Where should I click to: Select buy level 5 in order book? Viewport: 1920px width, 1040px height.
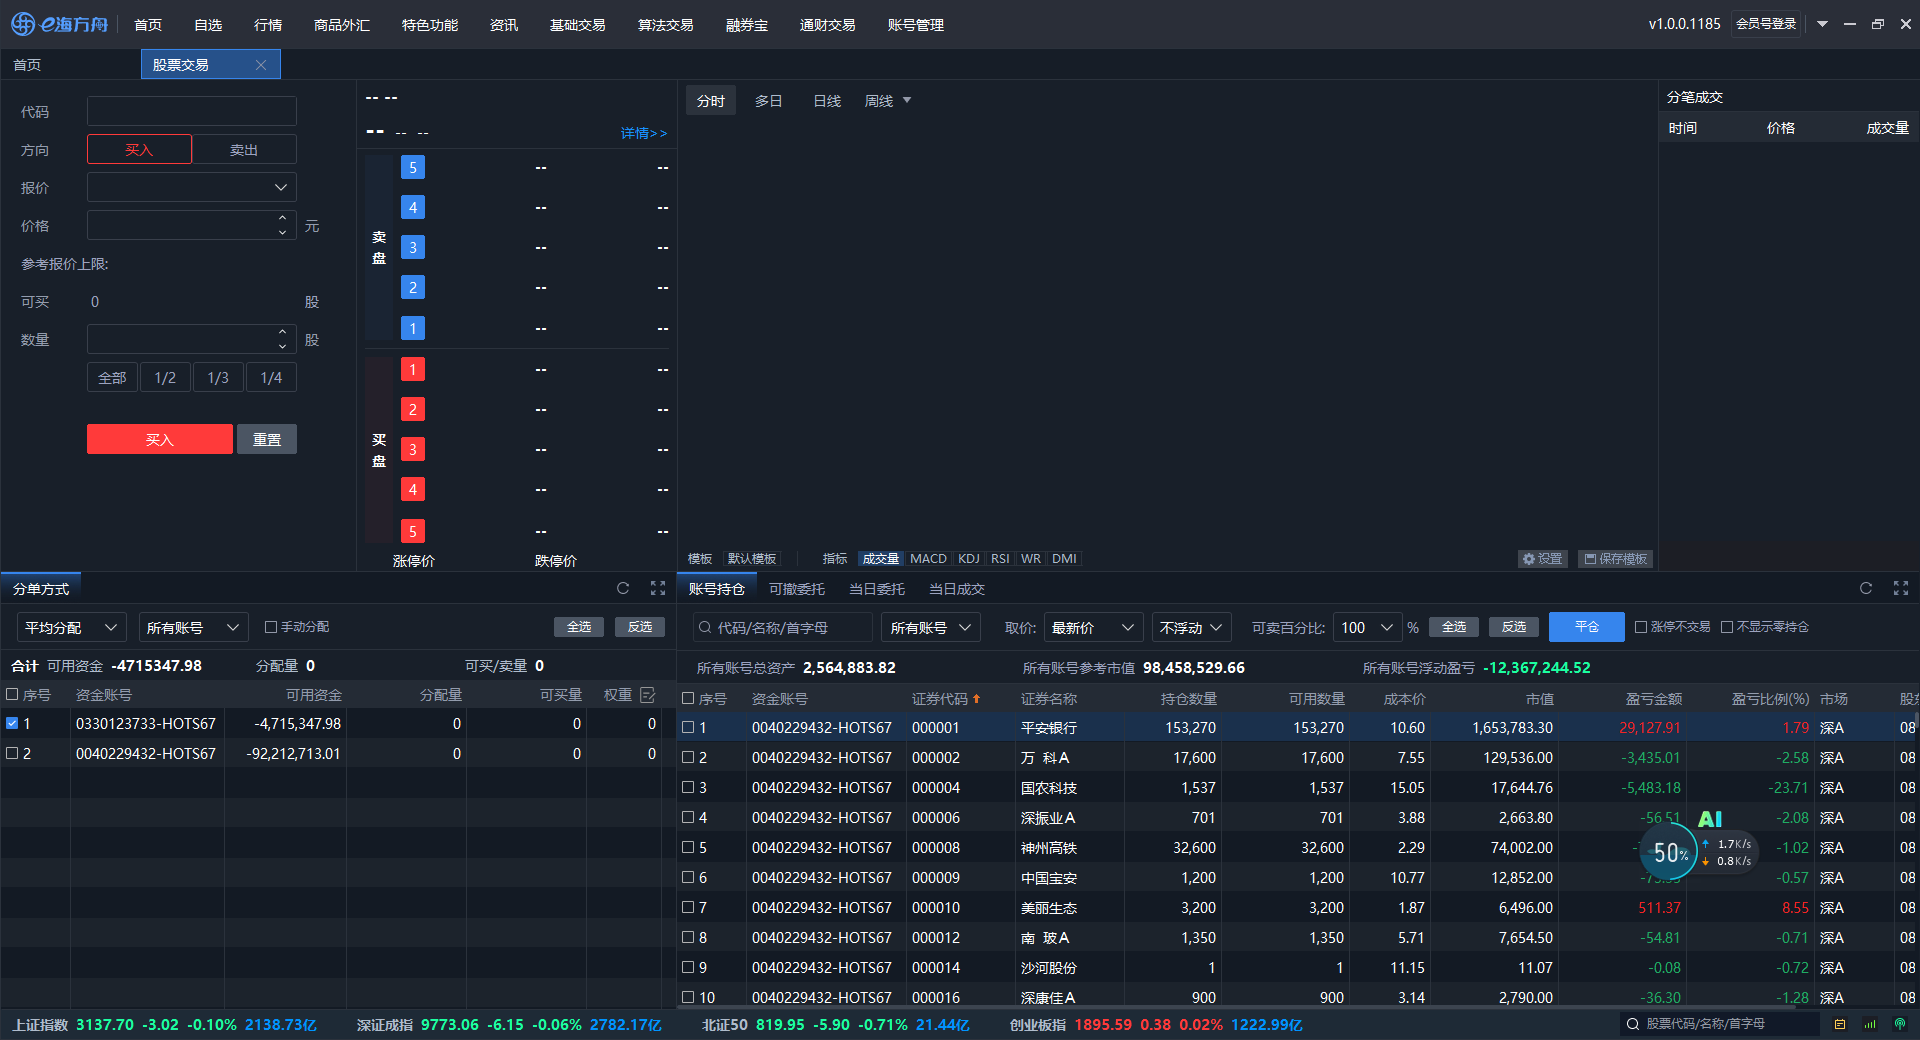[413, 531]
